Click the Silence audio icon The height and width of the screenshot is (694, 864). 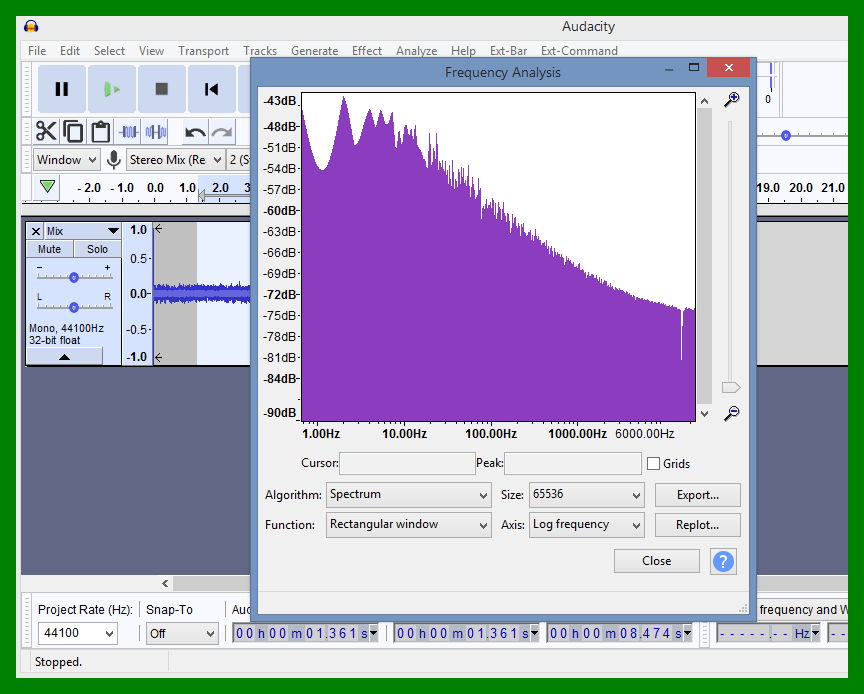coord(155,132)
